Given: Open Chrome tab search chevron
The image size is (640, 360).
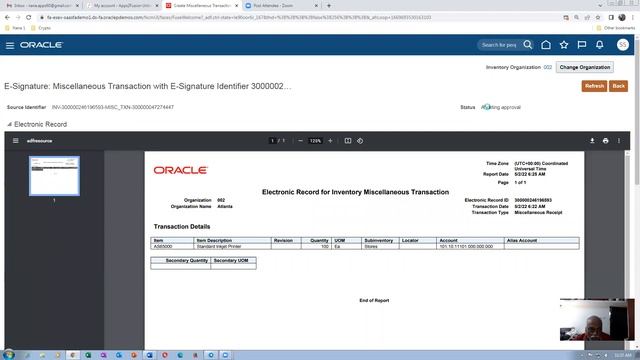Looking at the screenshot, I should (x=600, y=6).
